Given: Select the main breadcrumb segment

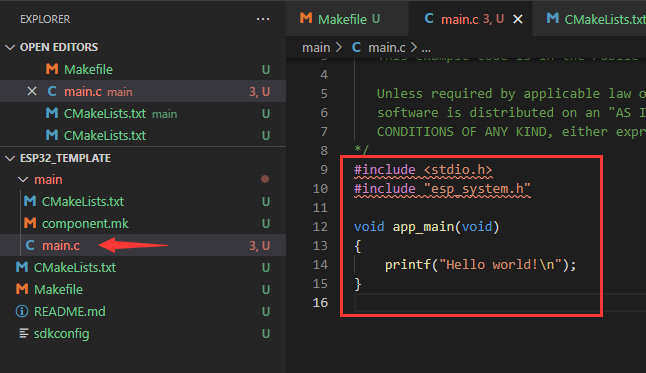Looking at the screenshot, I should [316, 47].
